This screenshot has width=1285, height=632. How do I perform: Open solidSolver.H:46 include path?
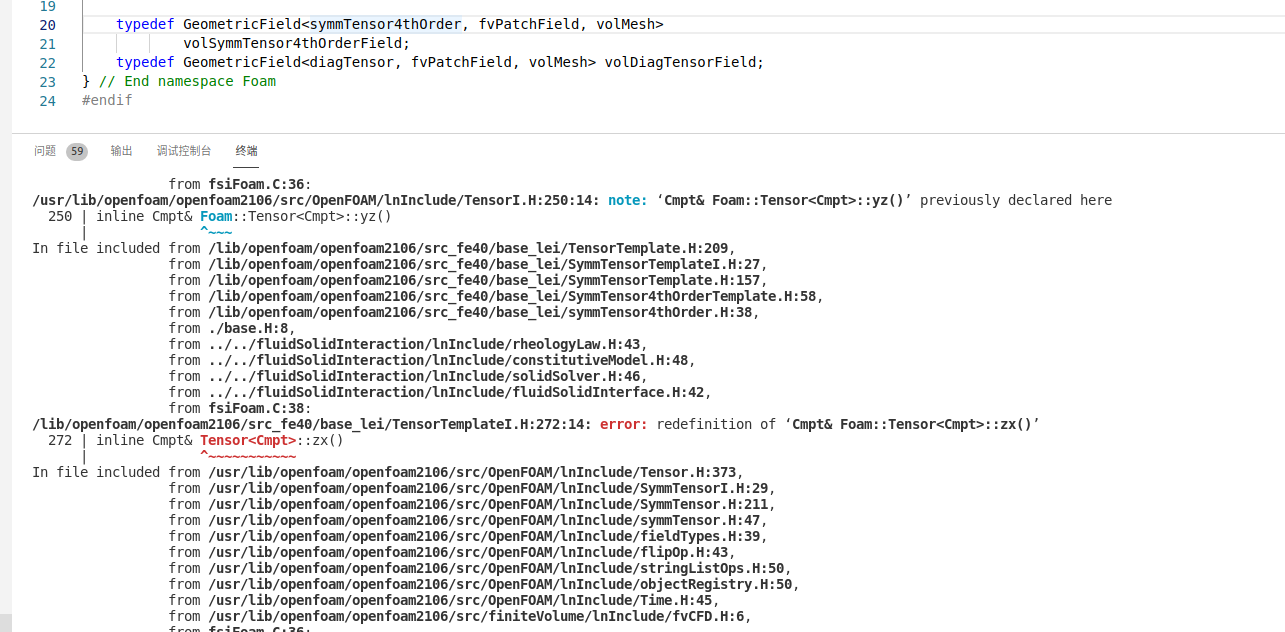point(423,376)
